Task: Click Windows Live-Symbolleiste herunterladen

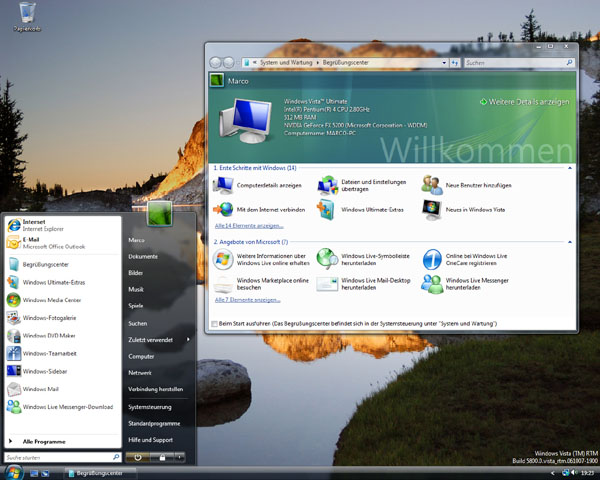Action: click(x=364, y=260)
